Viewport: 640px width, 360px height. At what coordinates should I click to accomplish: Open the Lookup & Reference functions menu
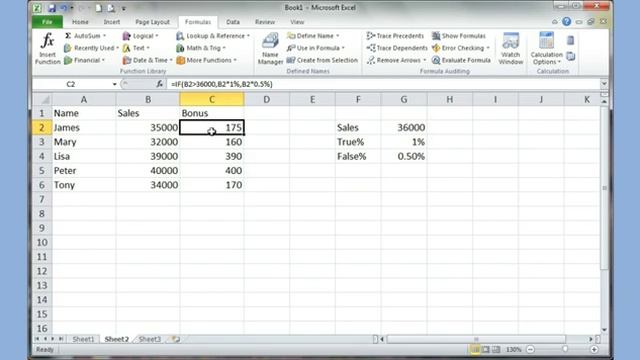coord(213,36)
